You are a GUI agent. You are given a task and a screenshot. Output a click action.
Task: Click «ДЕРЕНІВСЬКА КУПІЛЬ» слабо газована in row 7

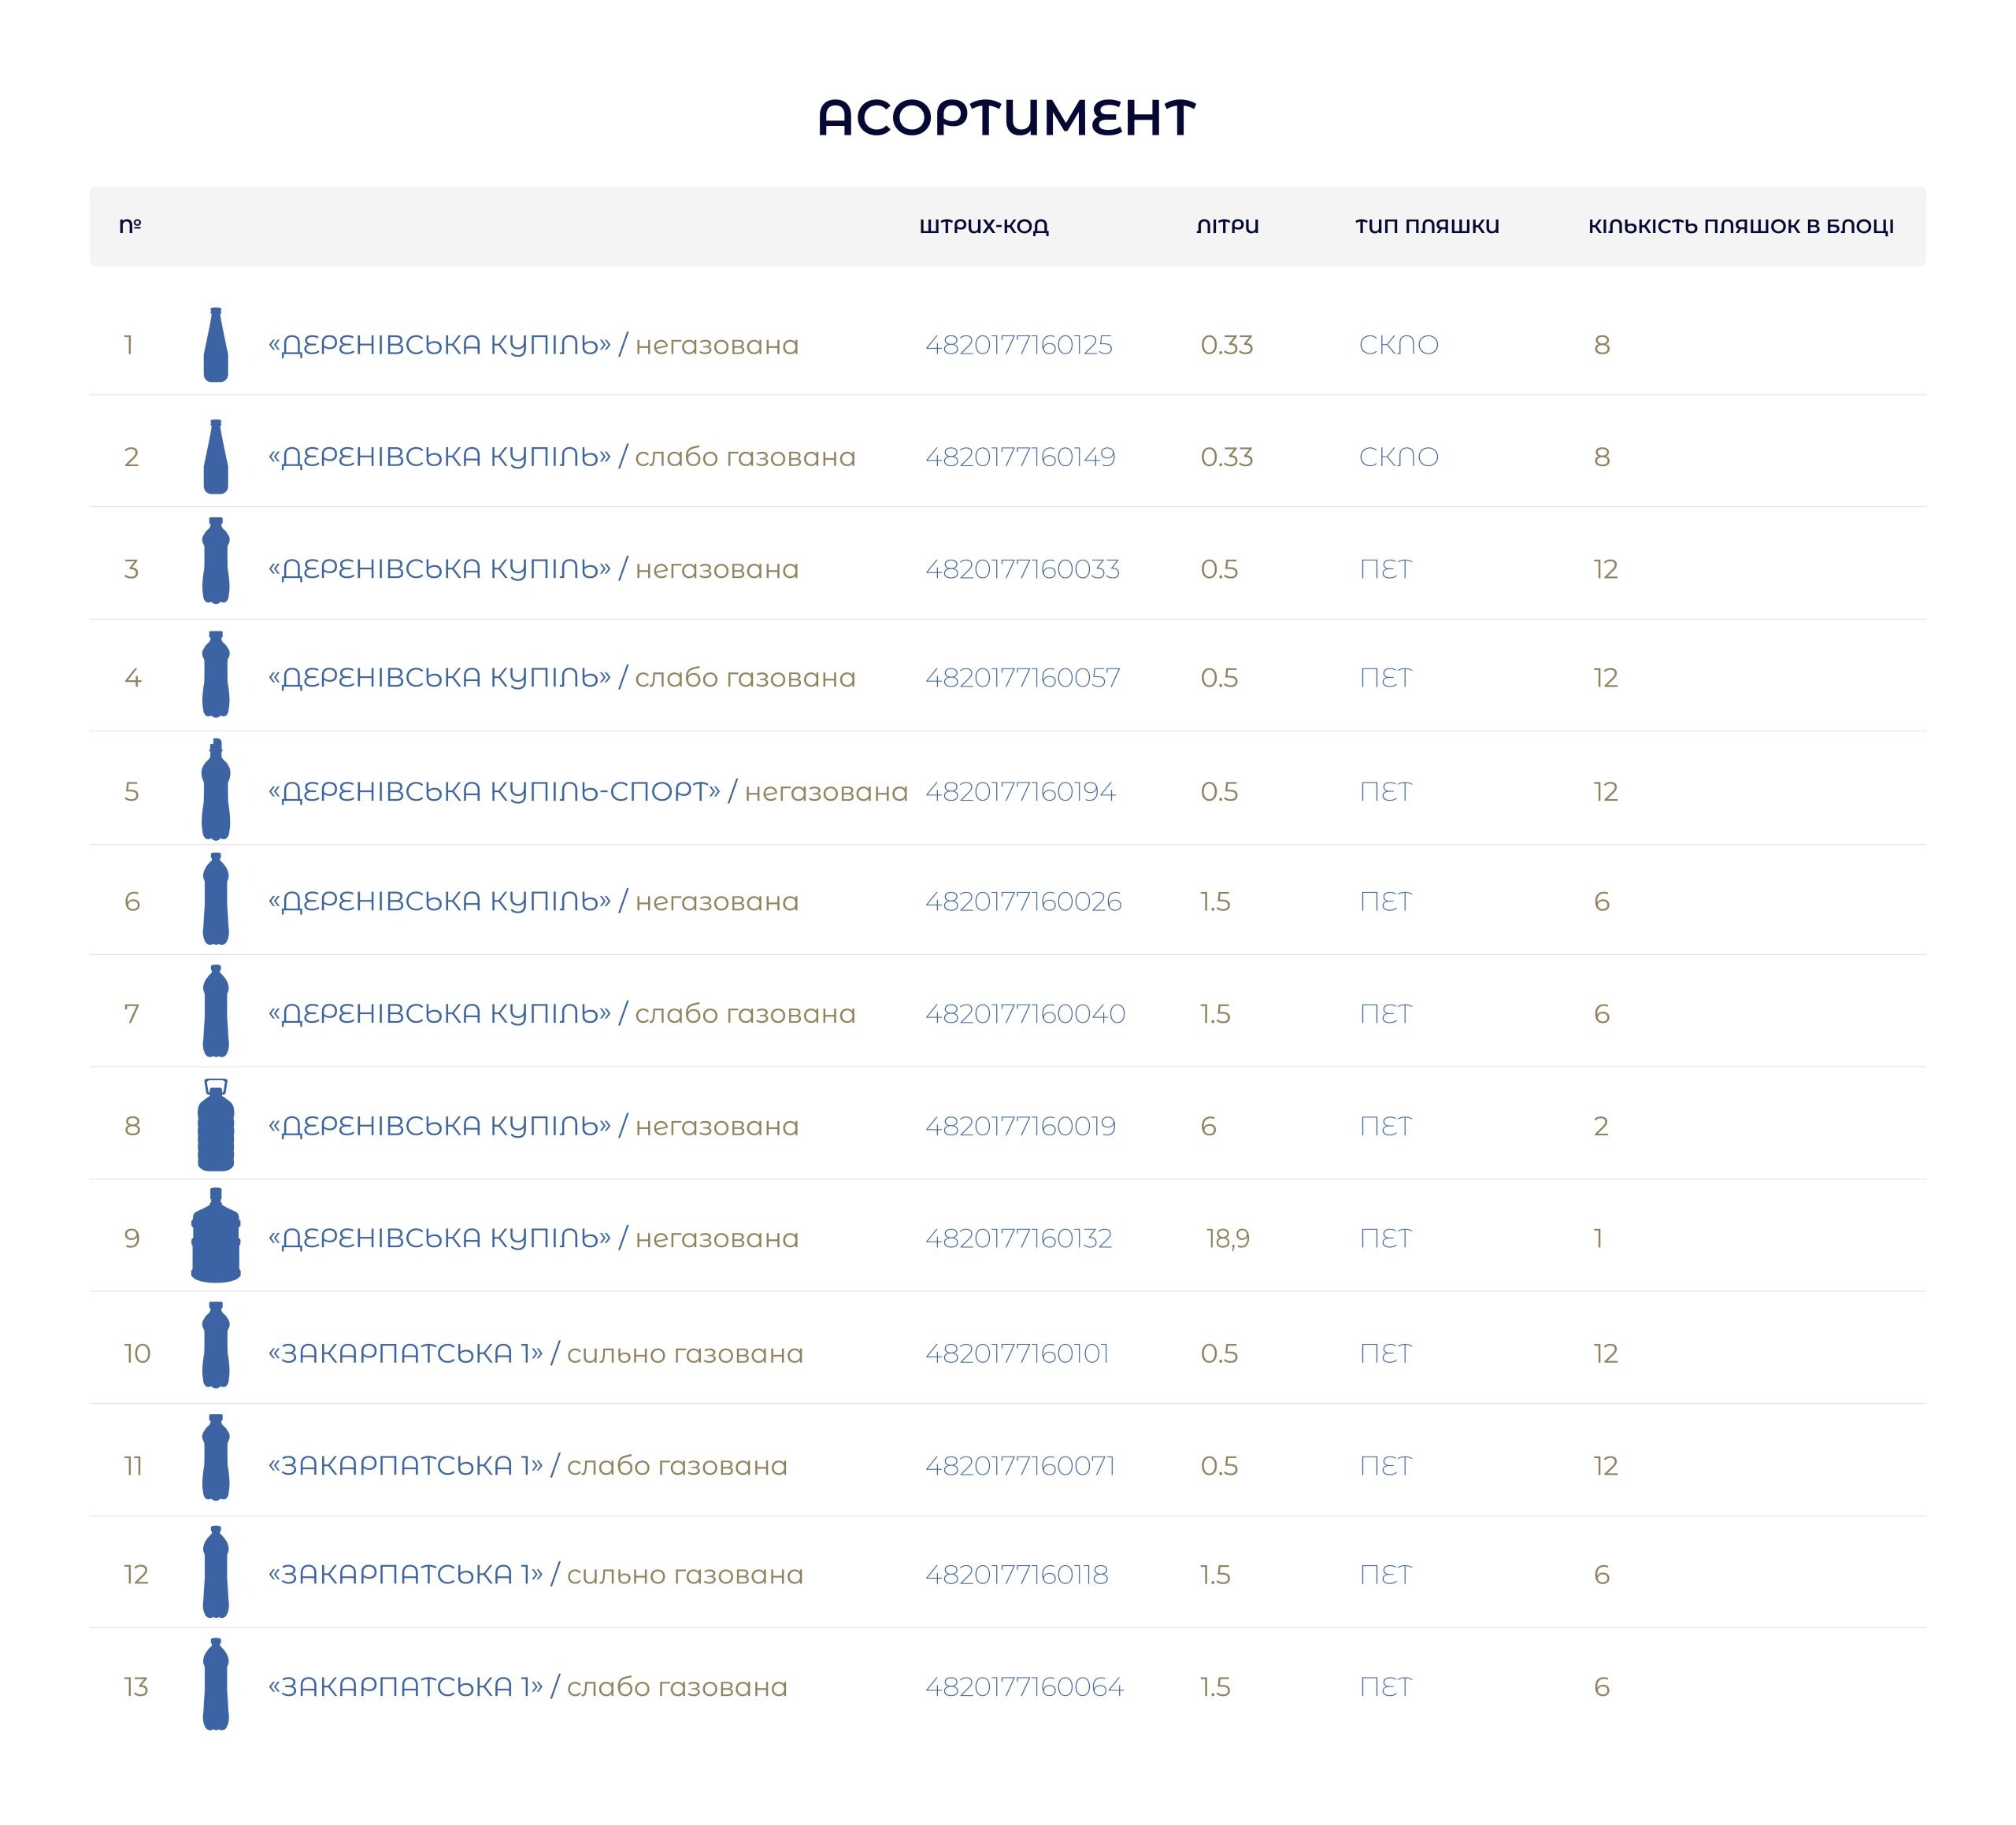tap(562, 1014)
